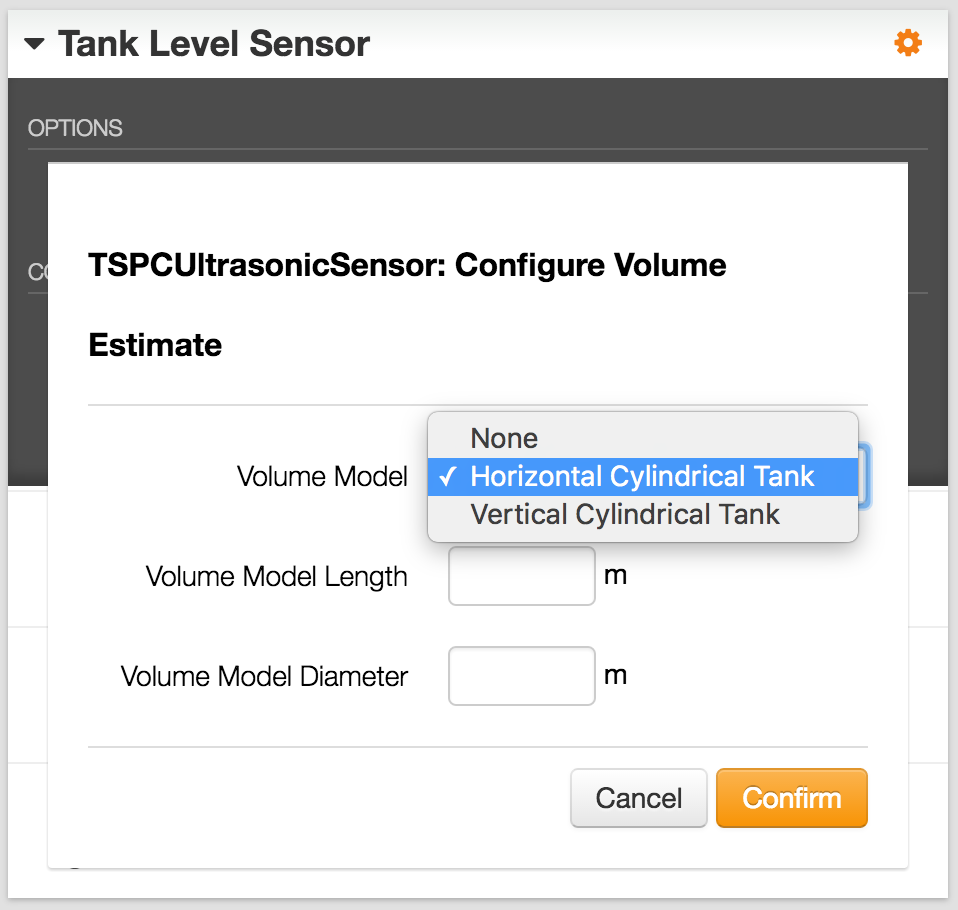Focus the Volume Model Diameter input field
958x910 pixels.
click(x=522, y=676)
